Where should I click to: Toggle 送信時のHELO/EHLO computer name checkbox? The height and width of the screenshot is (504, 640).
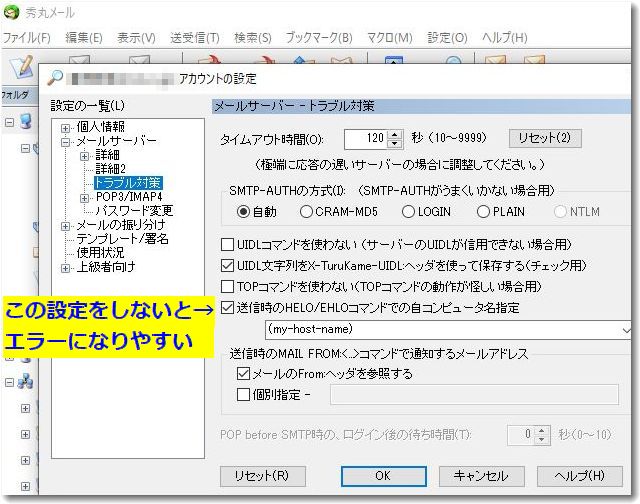pyautogui.click(x=227, y=307)
